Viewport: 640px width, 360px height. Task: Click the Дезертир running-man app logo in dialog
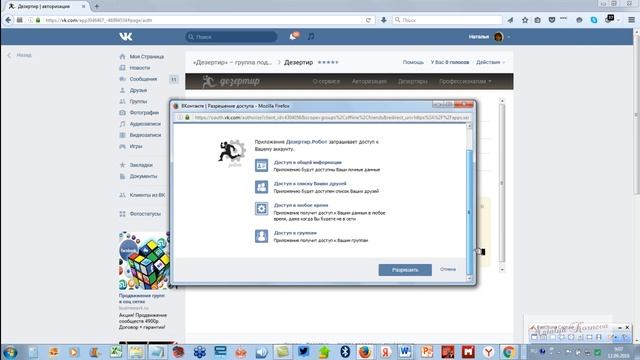(x=231, y=153)
